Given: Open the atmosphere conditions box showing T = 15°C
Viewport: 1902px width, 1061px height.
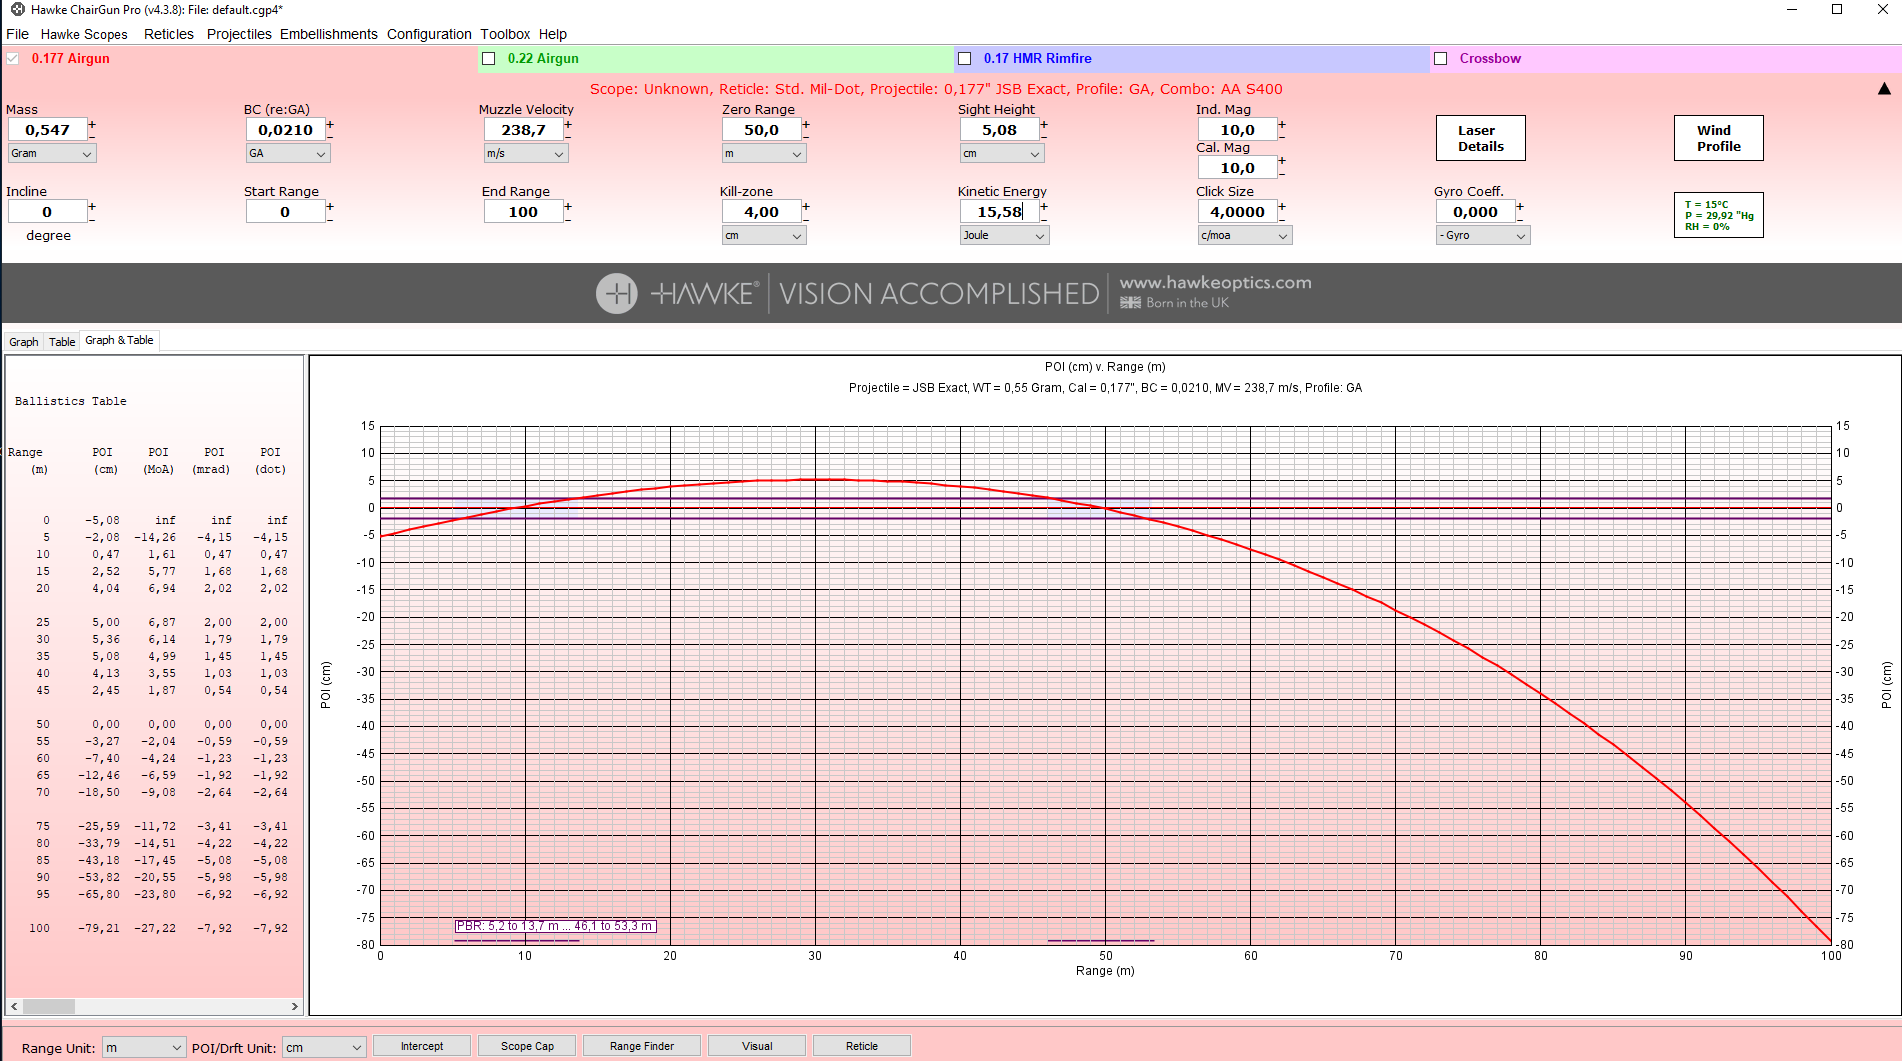Looking at the screenshot, I should [1718, 215].
